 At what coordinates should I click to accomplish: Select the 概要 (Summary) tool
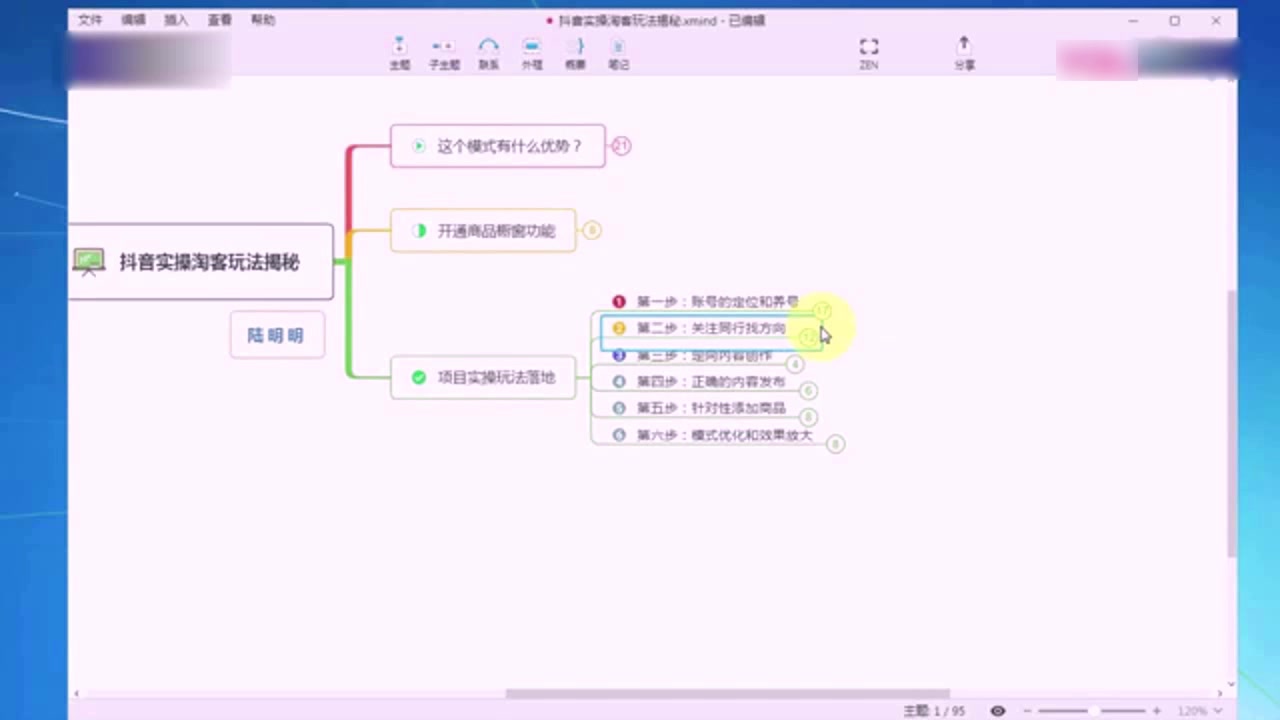[x=575, y=53]
